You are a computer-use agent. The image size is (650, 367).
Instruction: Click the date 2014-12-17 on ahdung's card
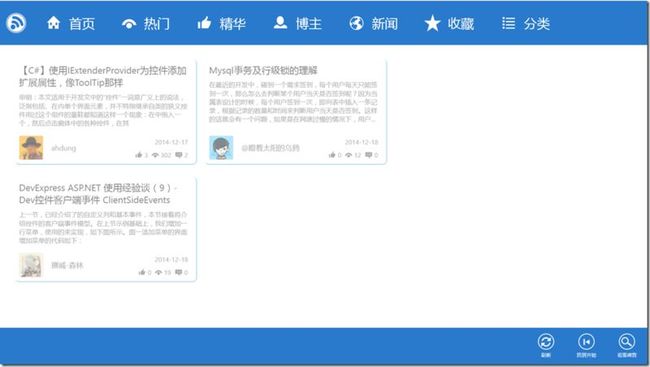point(171,142)
